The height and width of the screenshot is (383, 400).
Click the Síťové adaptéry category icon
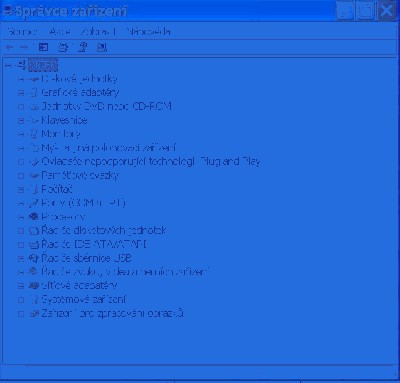click(33, 285)
